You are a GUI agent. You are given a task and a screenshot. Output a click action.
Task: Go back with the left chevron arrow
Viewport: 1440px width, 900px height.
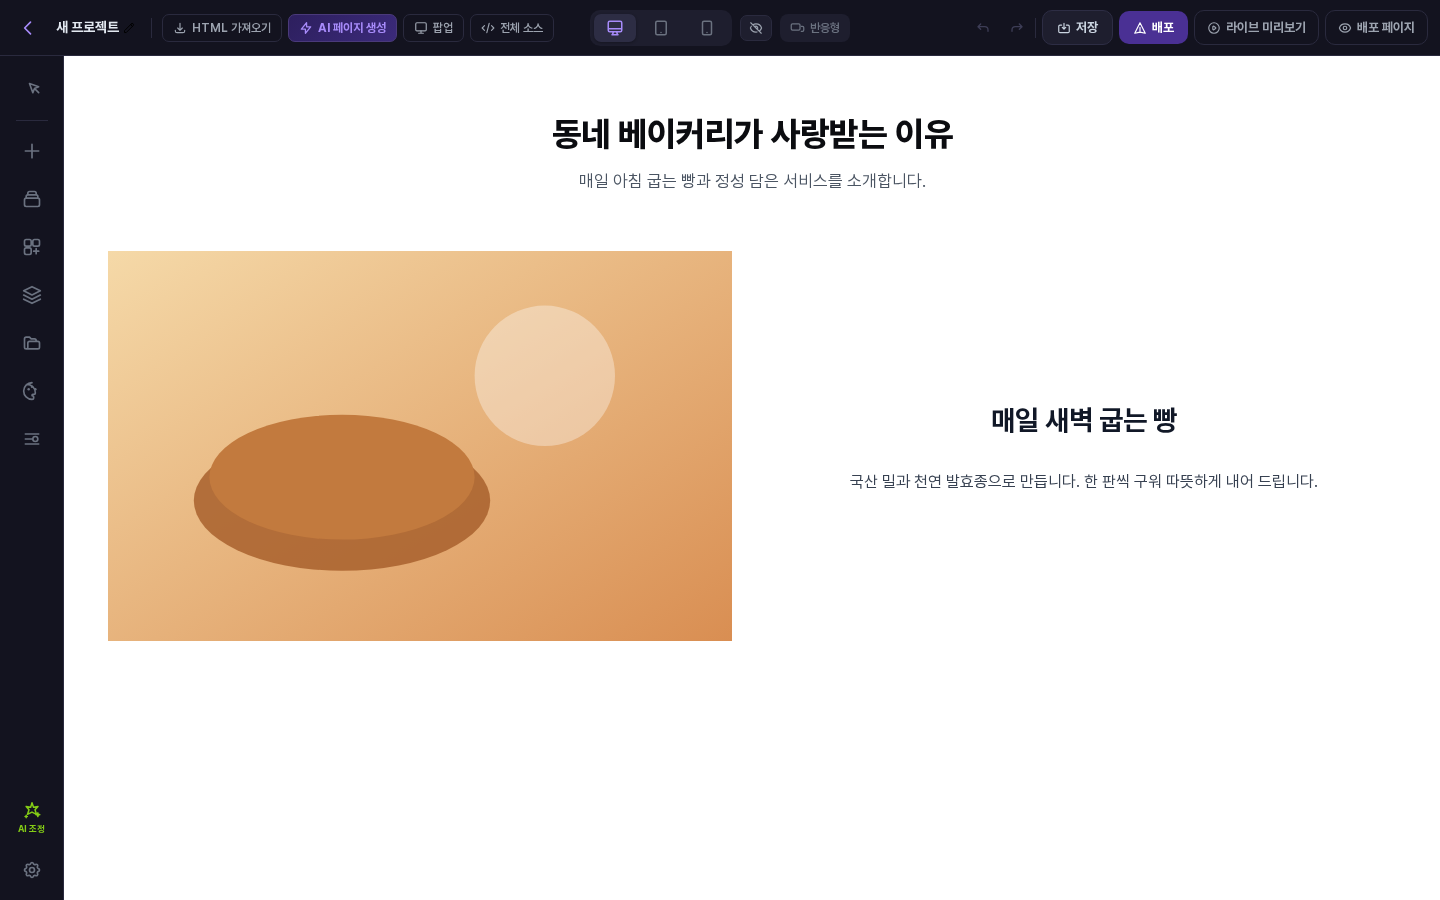[28, 28]
